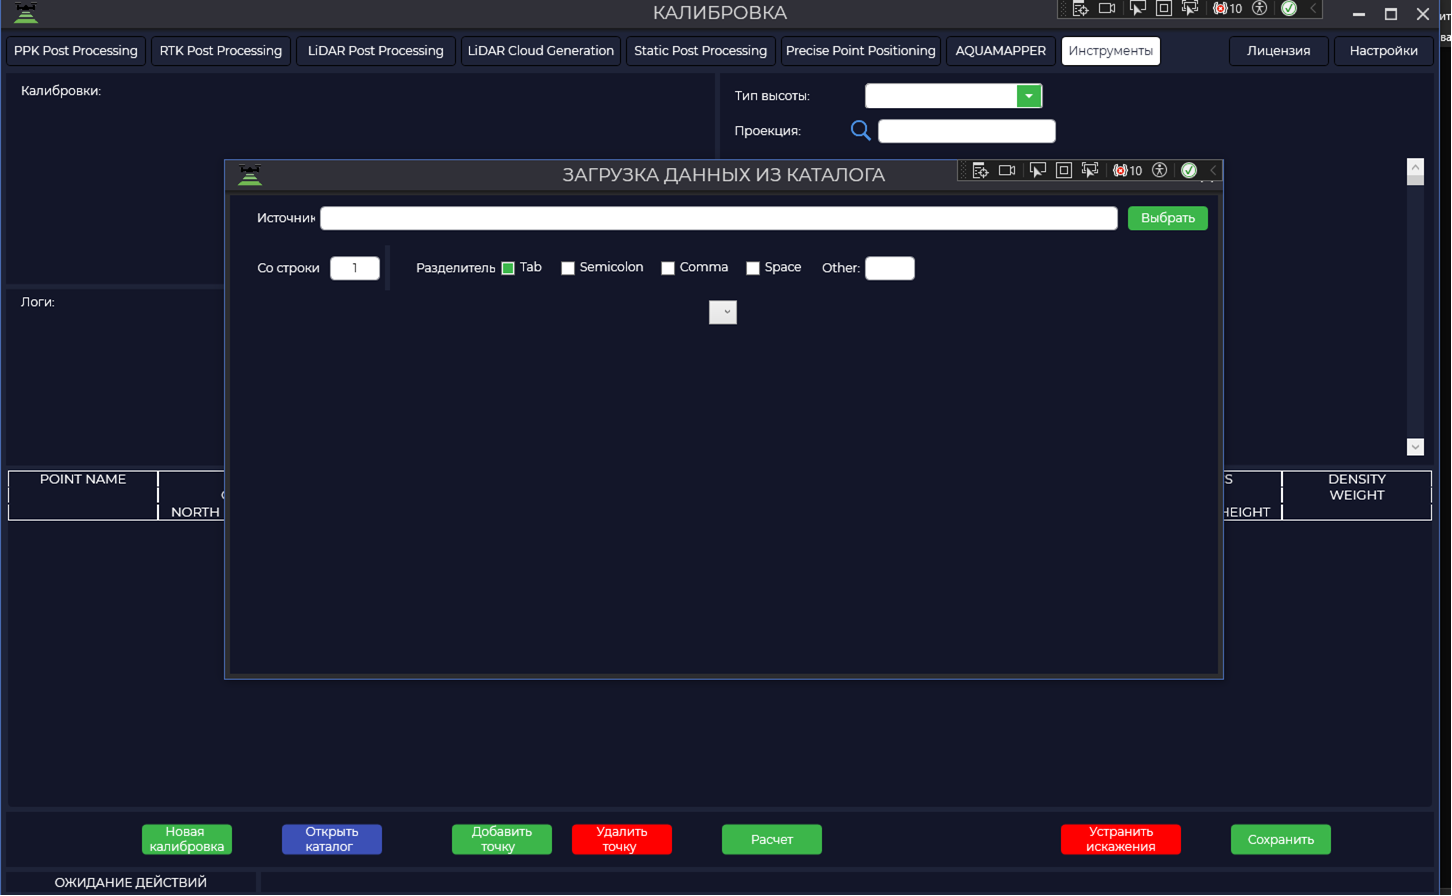Check the Comma delimiter option
Screen dimensions: 1452x896
(668, 268)
